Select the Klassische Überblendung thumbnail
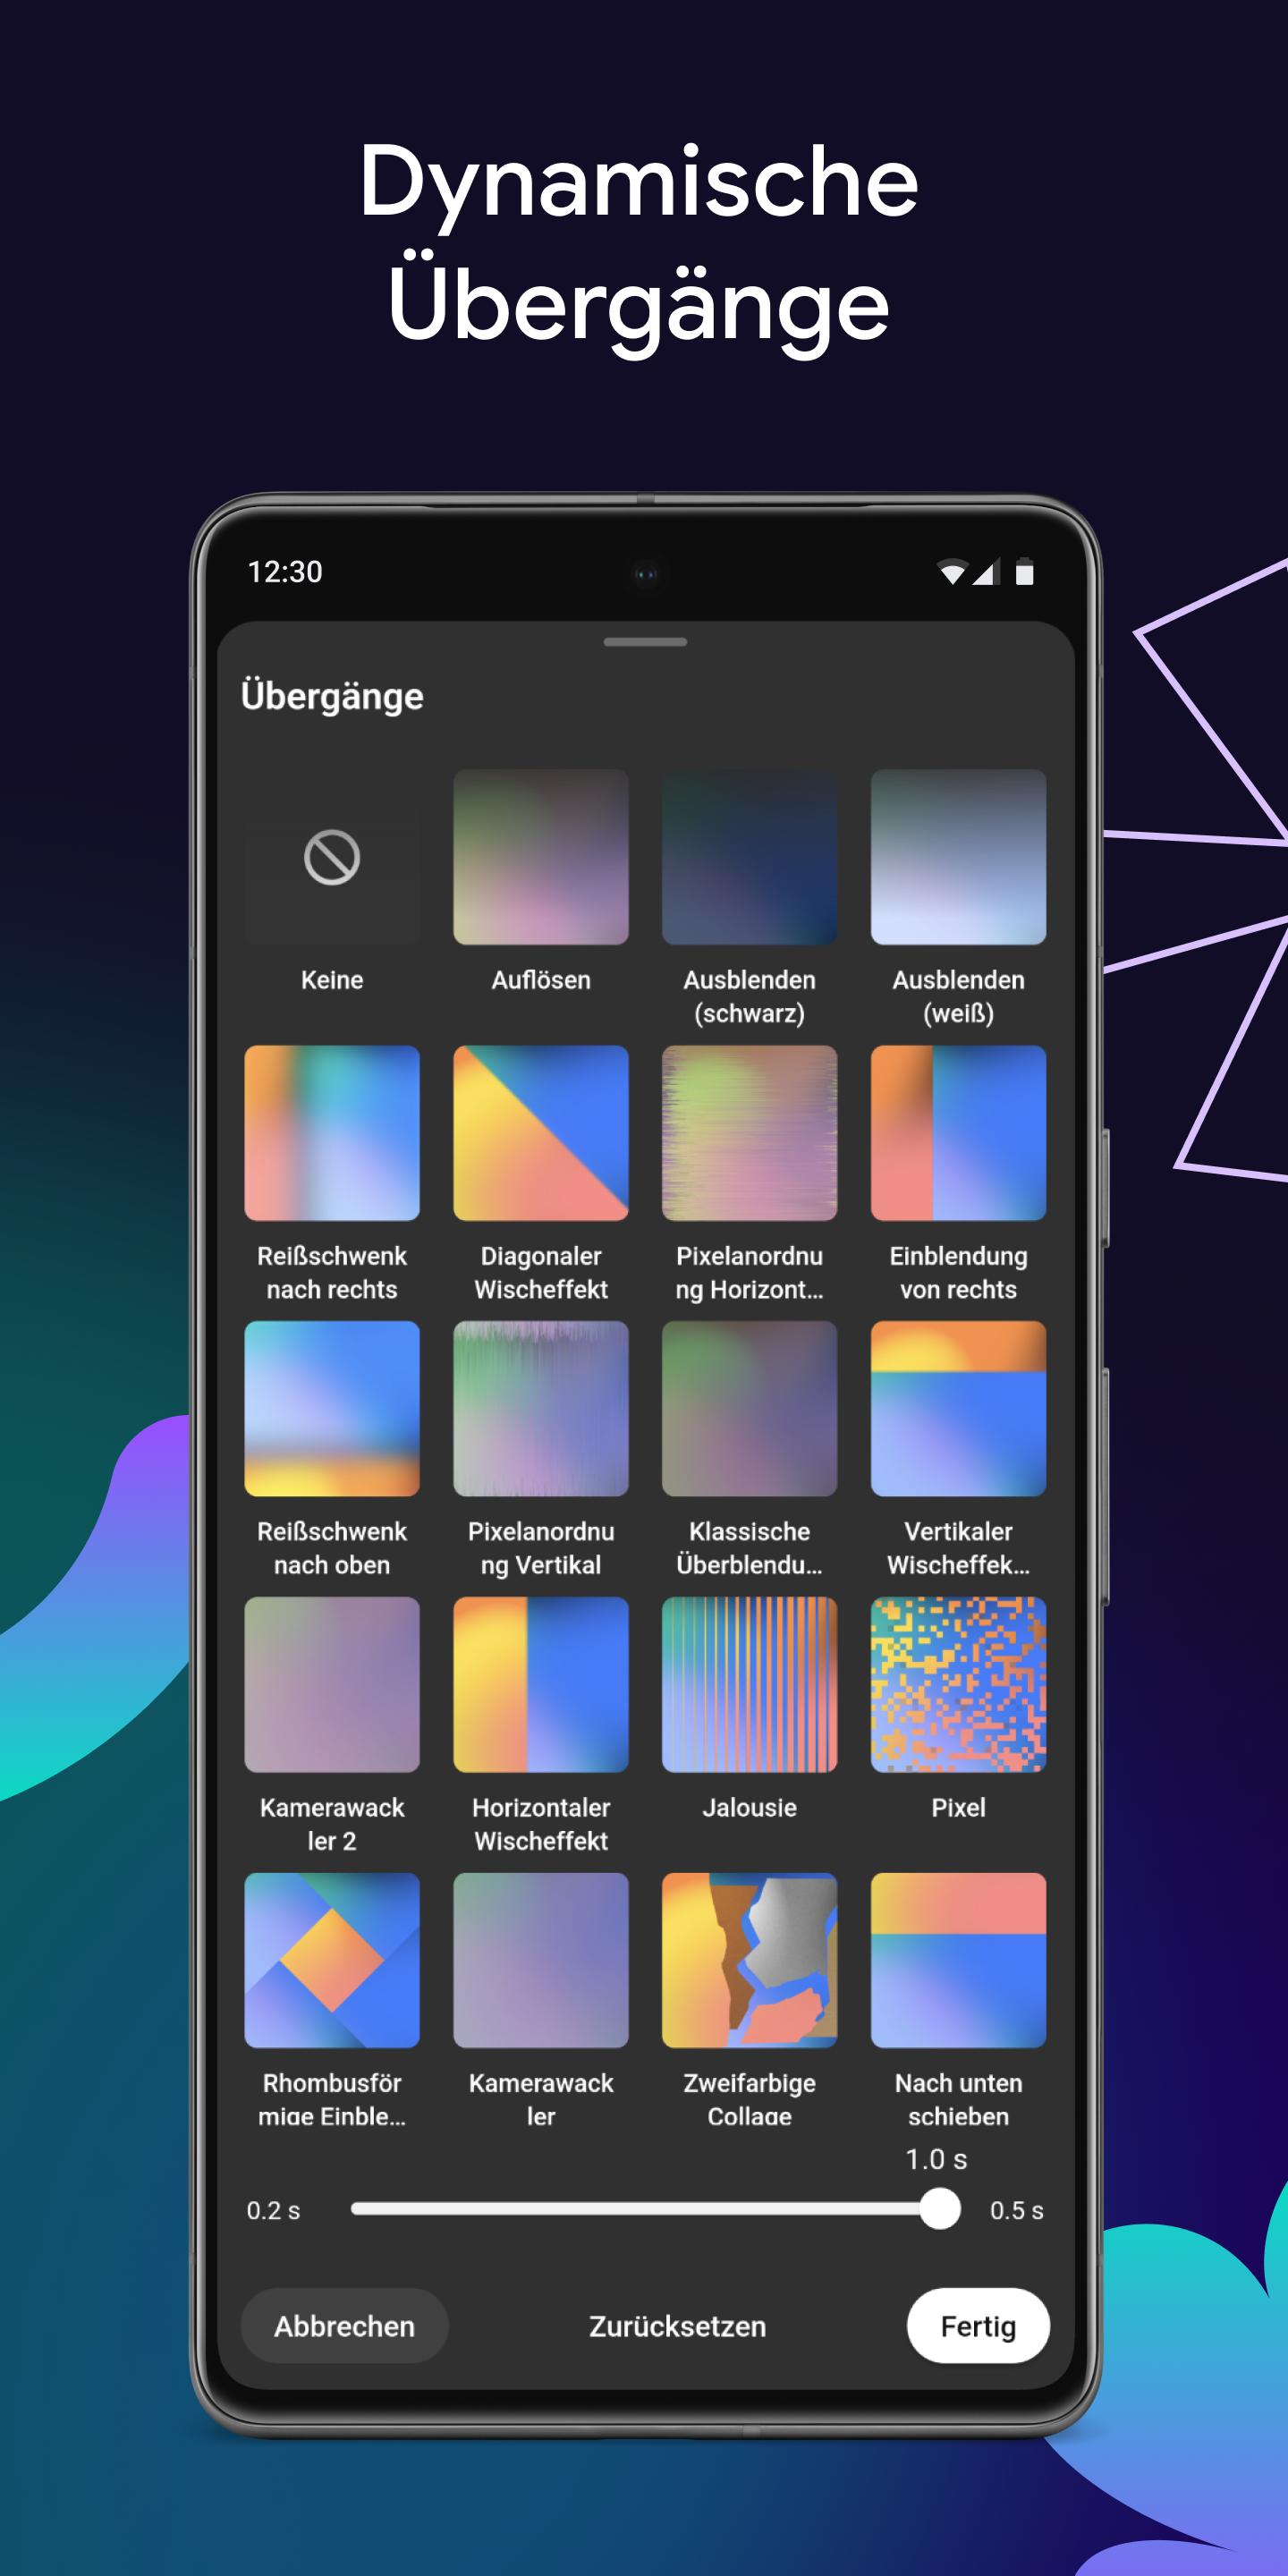The height and width of the screenshot is (2576, 1288). coord(750,1409)
